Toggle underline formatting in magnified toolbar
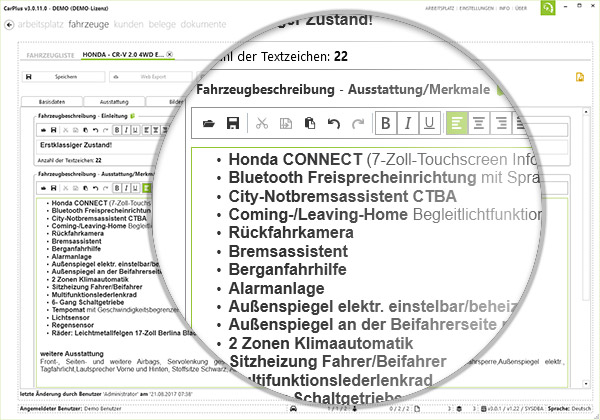 (430, 124)
